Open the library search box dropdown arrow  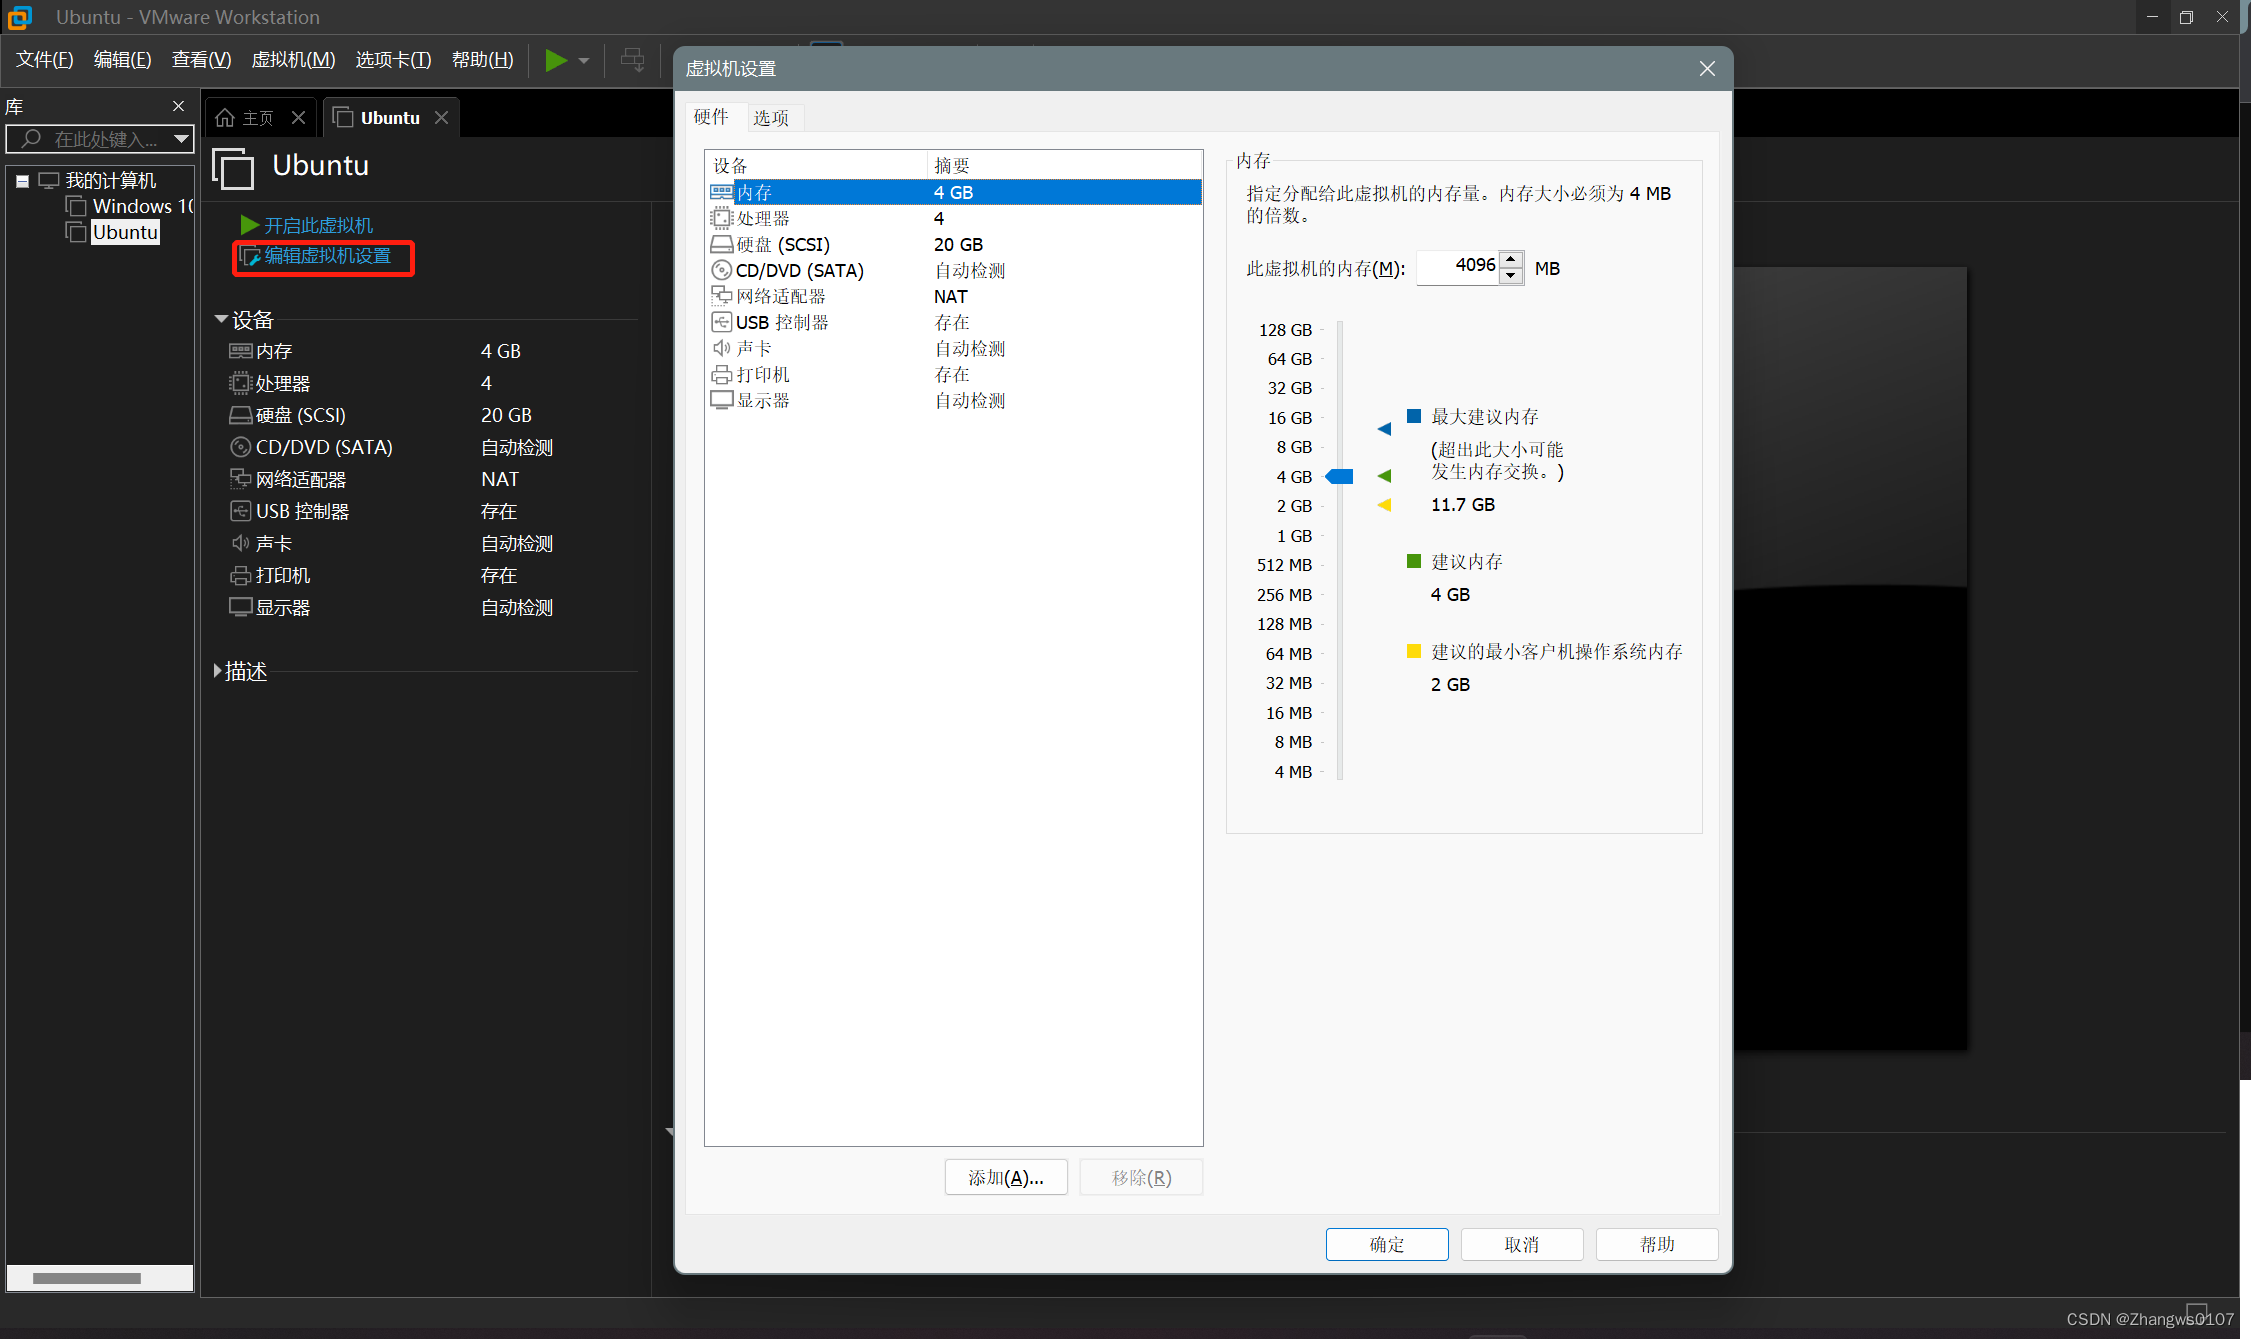(x=181, y=139)
